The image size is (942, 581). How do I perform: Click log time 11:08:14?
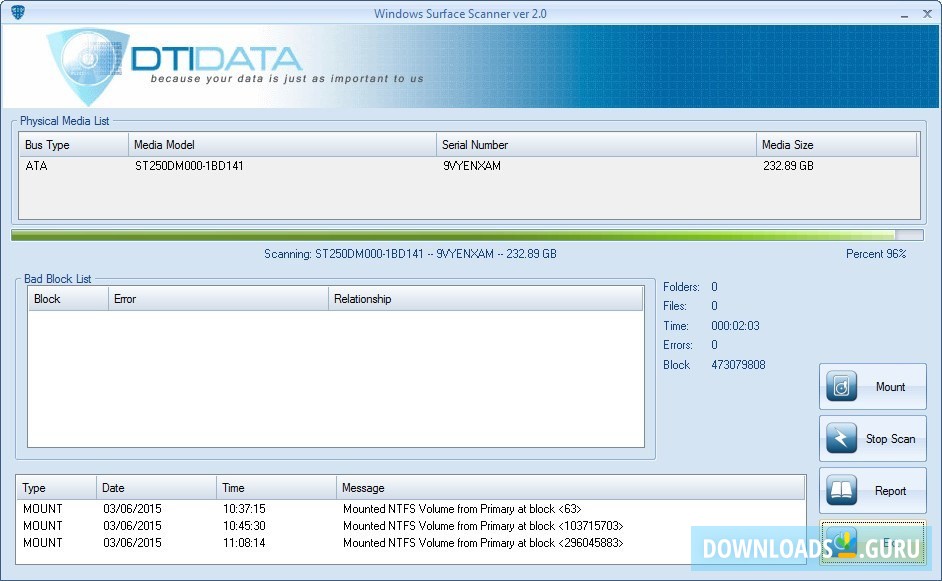pyautogui.click(x=244, y=543)
